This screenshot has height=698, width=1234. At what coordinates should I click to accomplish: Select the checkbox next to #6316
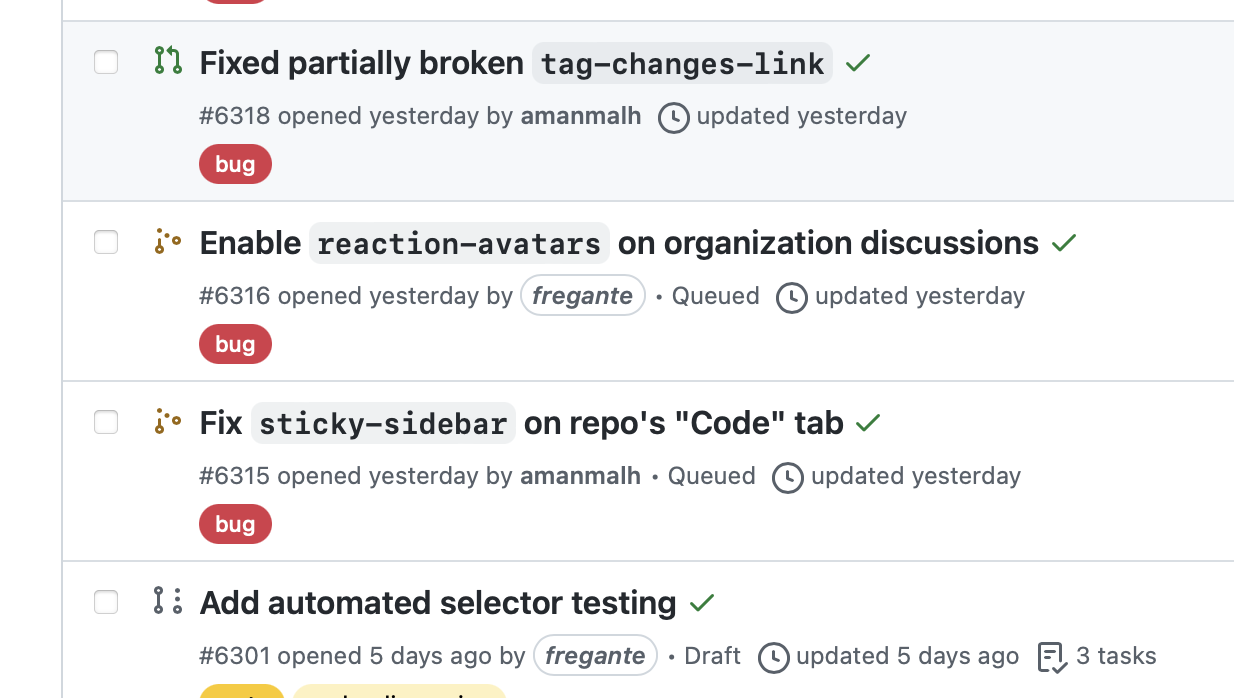[105, 242]
